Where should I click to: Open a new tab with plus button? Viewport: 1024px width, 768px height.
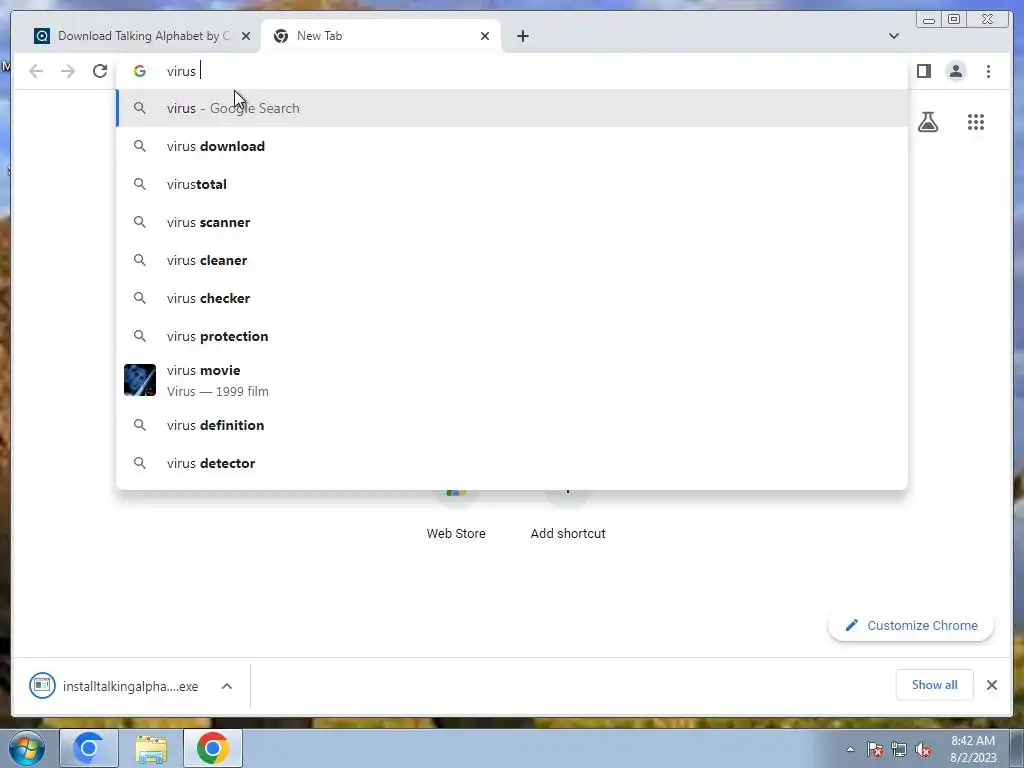coord(522,36)
